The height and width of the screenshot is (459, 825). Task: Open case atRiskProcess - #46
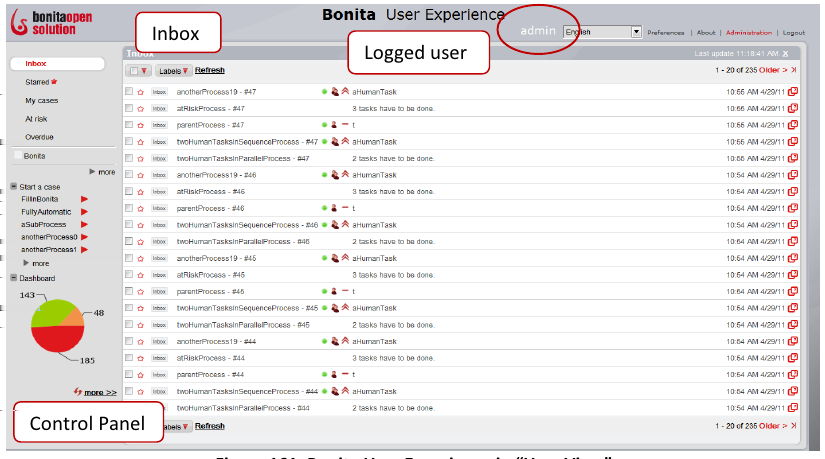210,192
